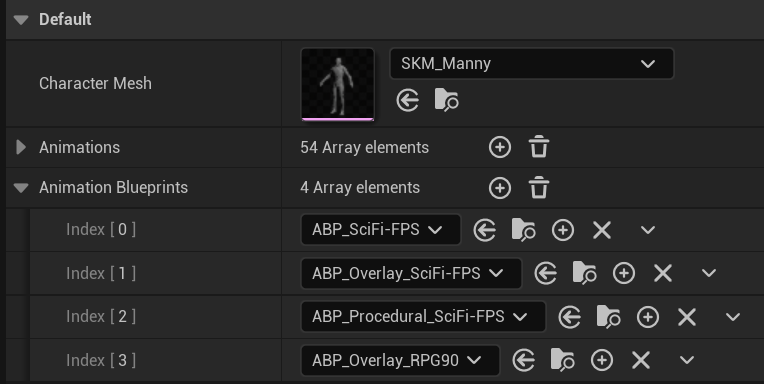This screenshot has width=764, height=384.
Task: Select the Index [ 2 ] row label
Action: pos(101,317)
